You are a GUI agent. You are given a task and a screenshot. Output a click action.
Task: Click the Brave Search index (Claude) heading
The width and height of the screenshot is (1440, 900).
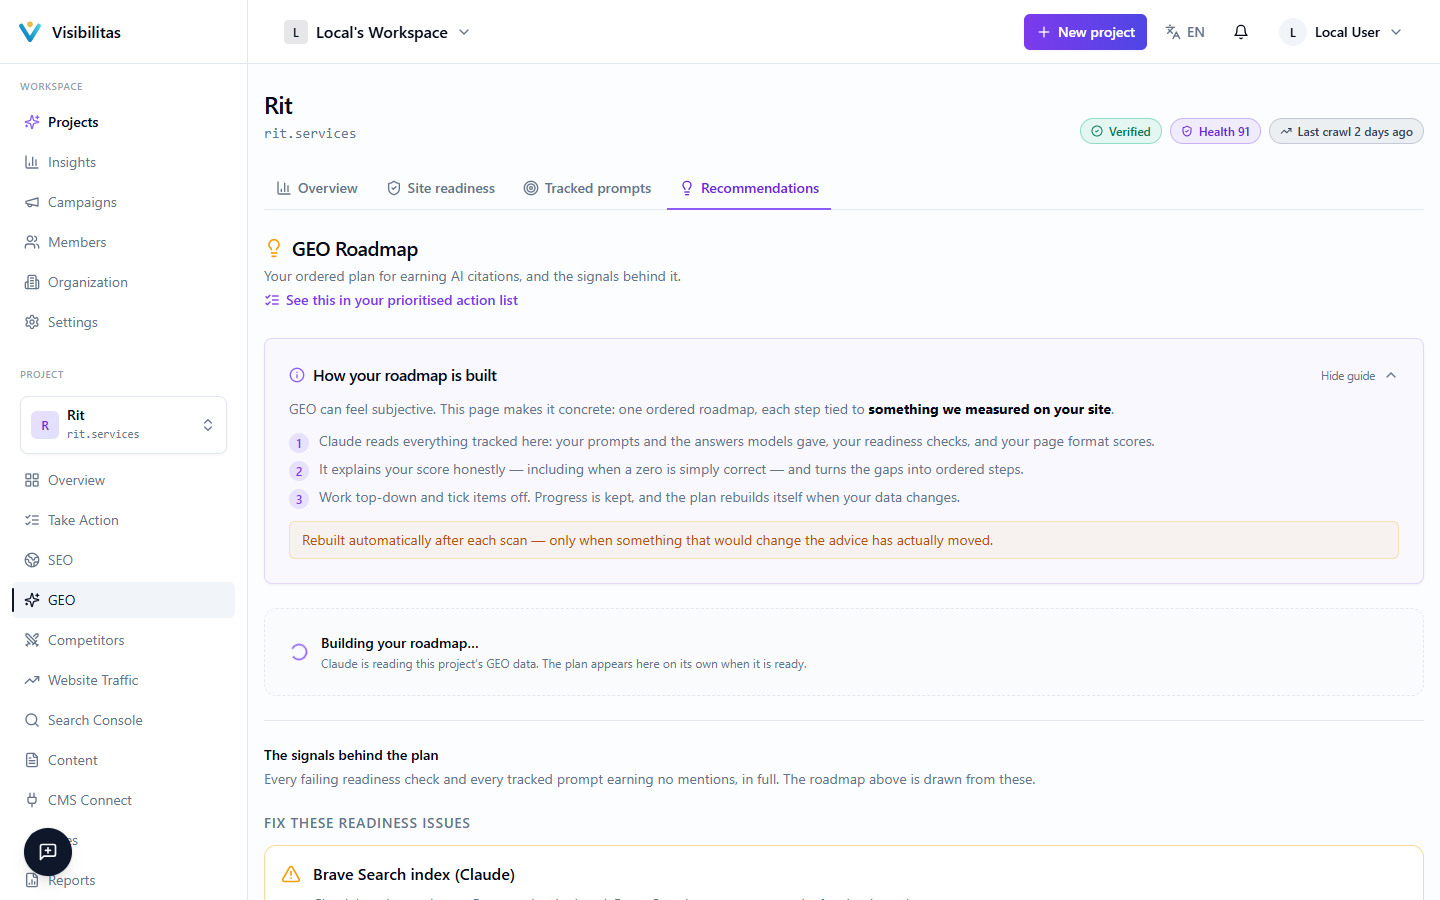click(x=414, y=874)
